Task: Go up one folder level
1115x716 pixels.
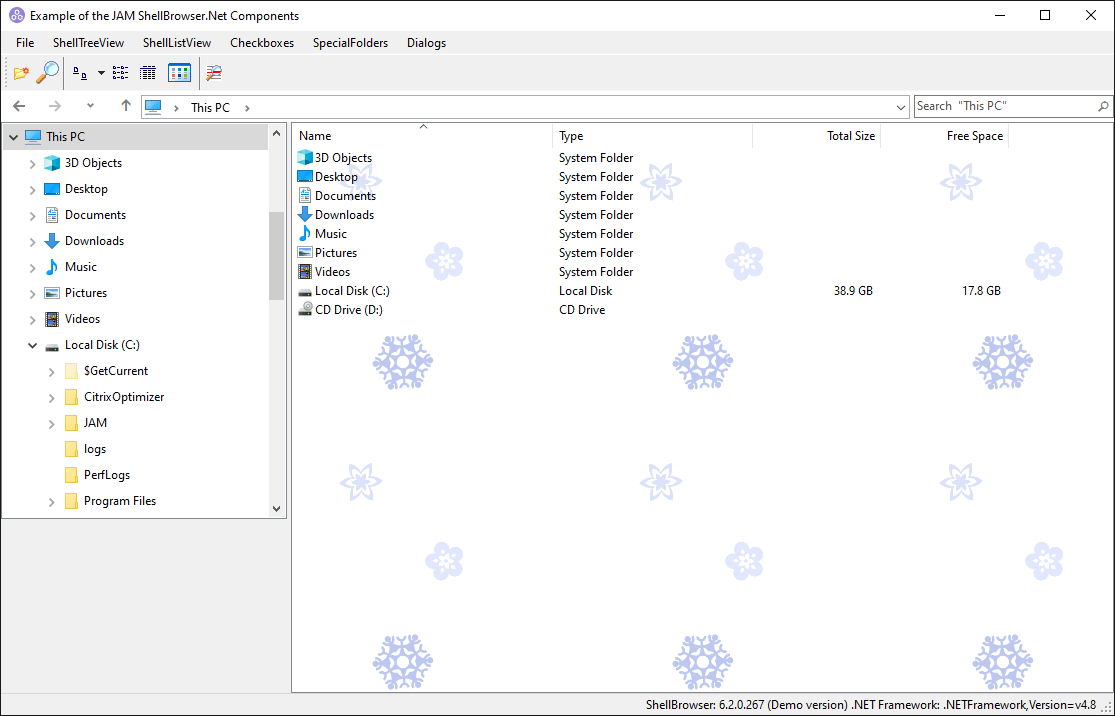Action: tap(126, 106)
